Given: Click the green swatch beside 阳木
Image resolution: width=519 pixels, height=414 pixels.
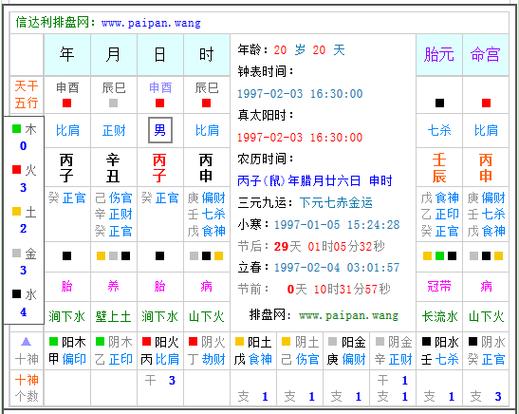Looking at the screenshot, I should click(x=53, y=342).
